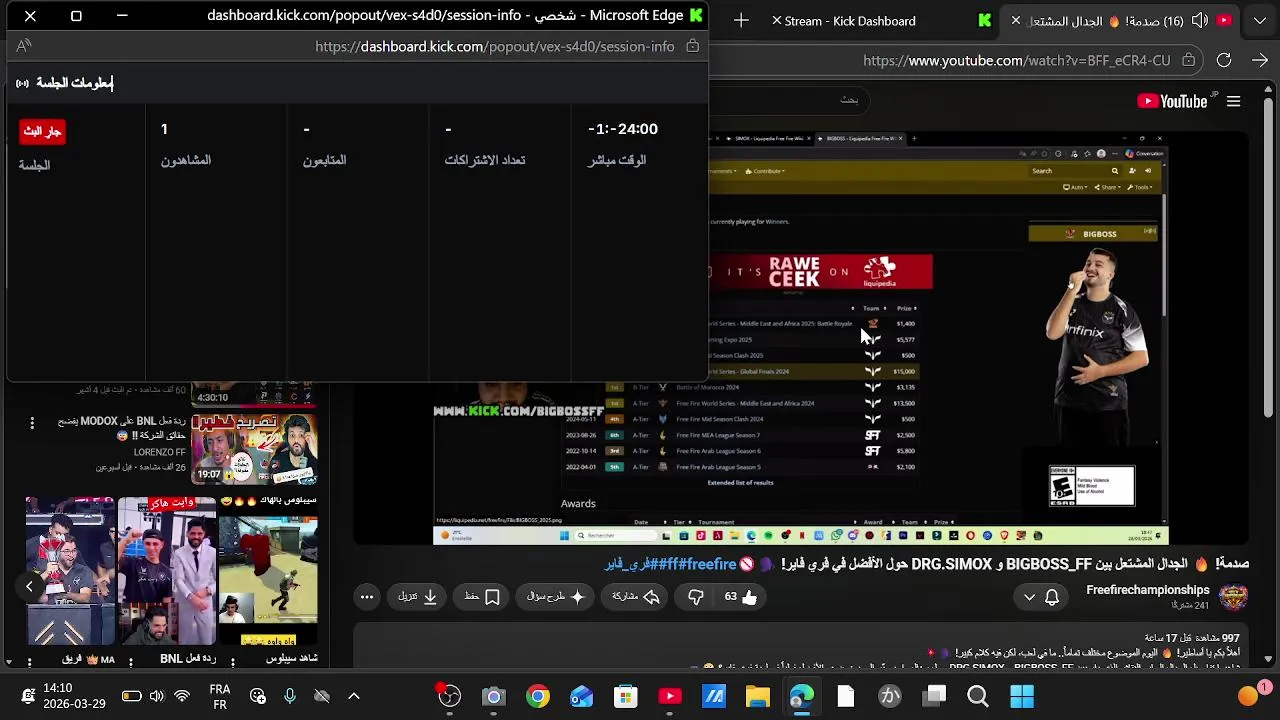This screenshot has width=1280, height=720.
Task: Open the سيبلوس بالهاك shorts thumbnail
Action: tap(268, 571)
